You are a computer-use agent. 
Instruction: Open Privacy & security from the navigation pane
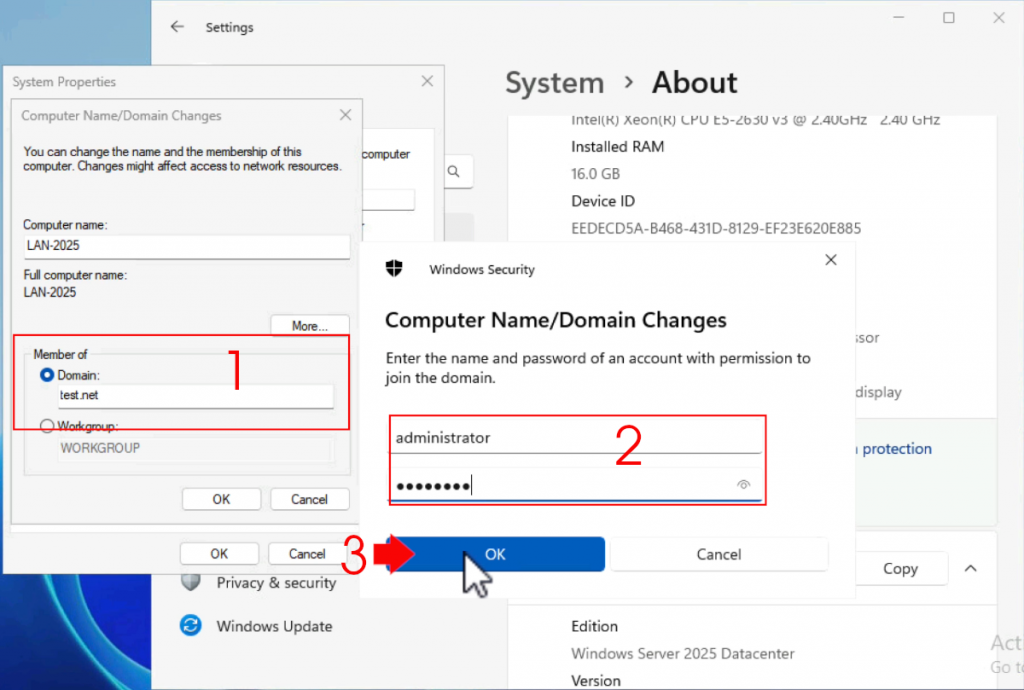tap(277, 583)
